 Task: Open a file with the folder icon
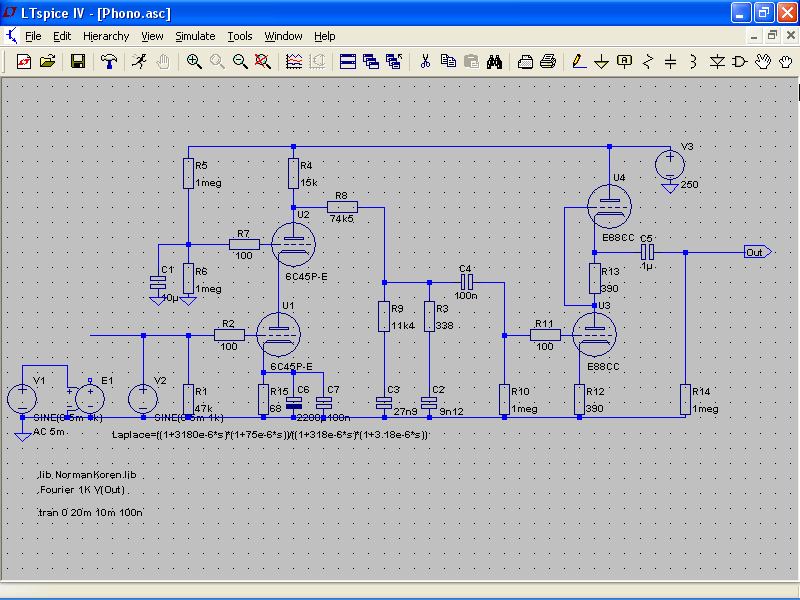point(47,62)
